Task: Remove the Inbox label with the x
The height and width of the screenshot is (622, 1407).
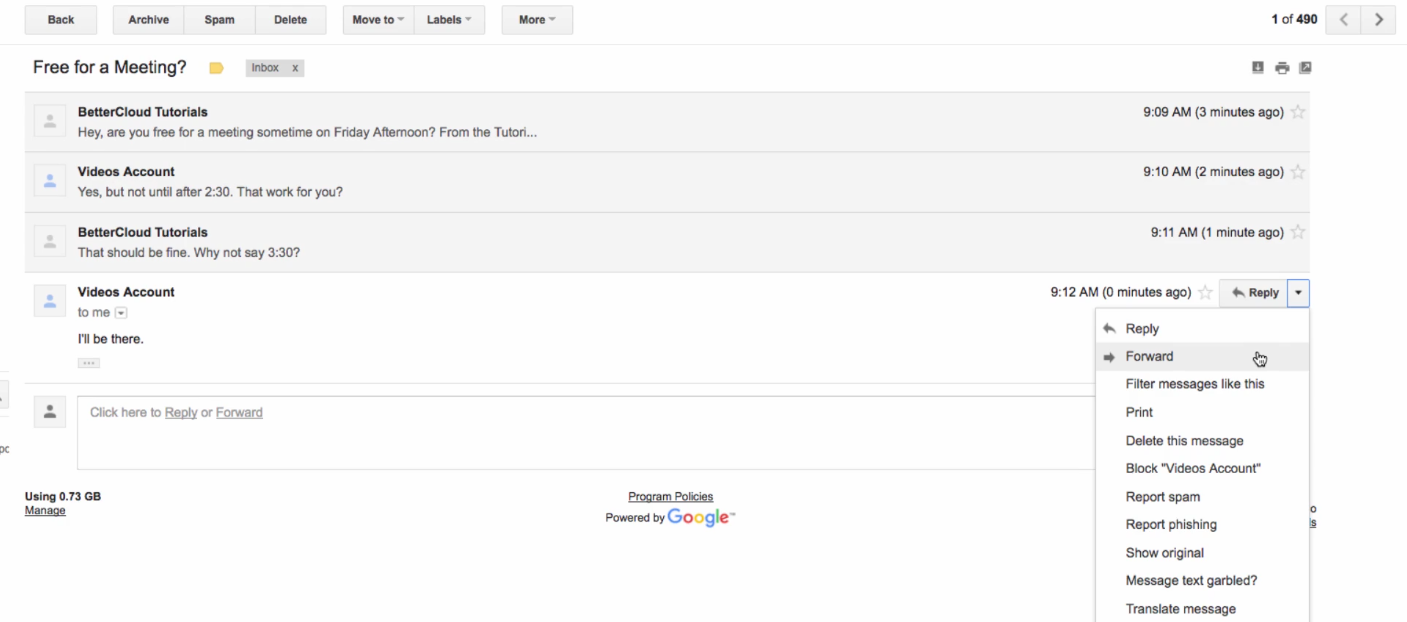Action: pos(295,68)
